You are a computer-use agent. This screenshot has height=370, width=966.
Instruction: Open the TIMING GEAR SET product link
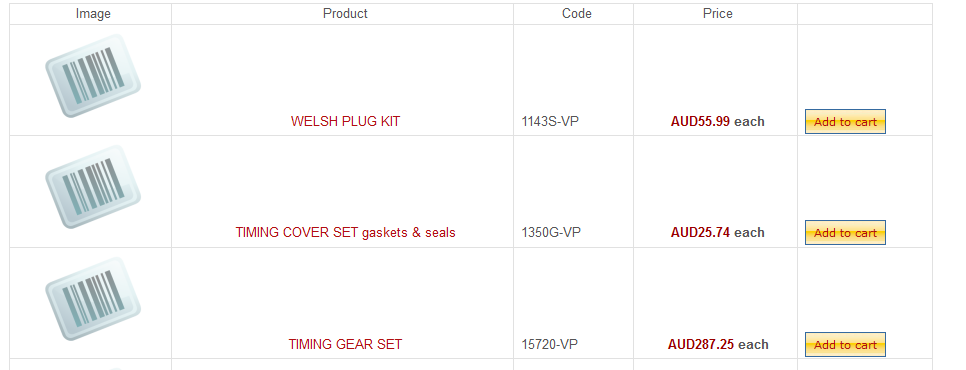(345, 344)
